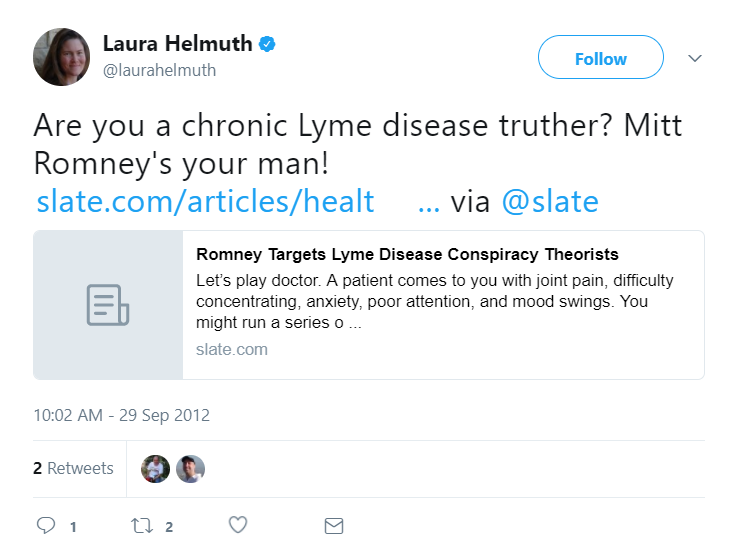
Task: Open Romney Targets Lyme Disease card title
Action: click(407, 255)
